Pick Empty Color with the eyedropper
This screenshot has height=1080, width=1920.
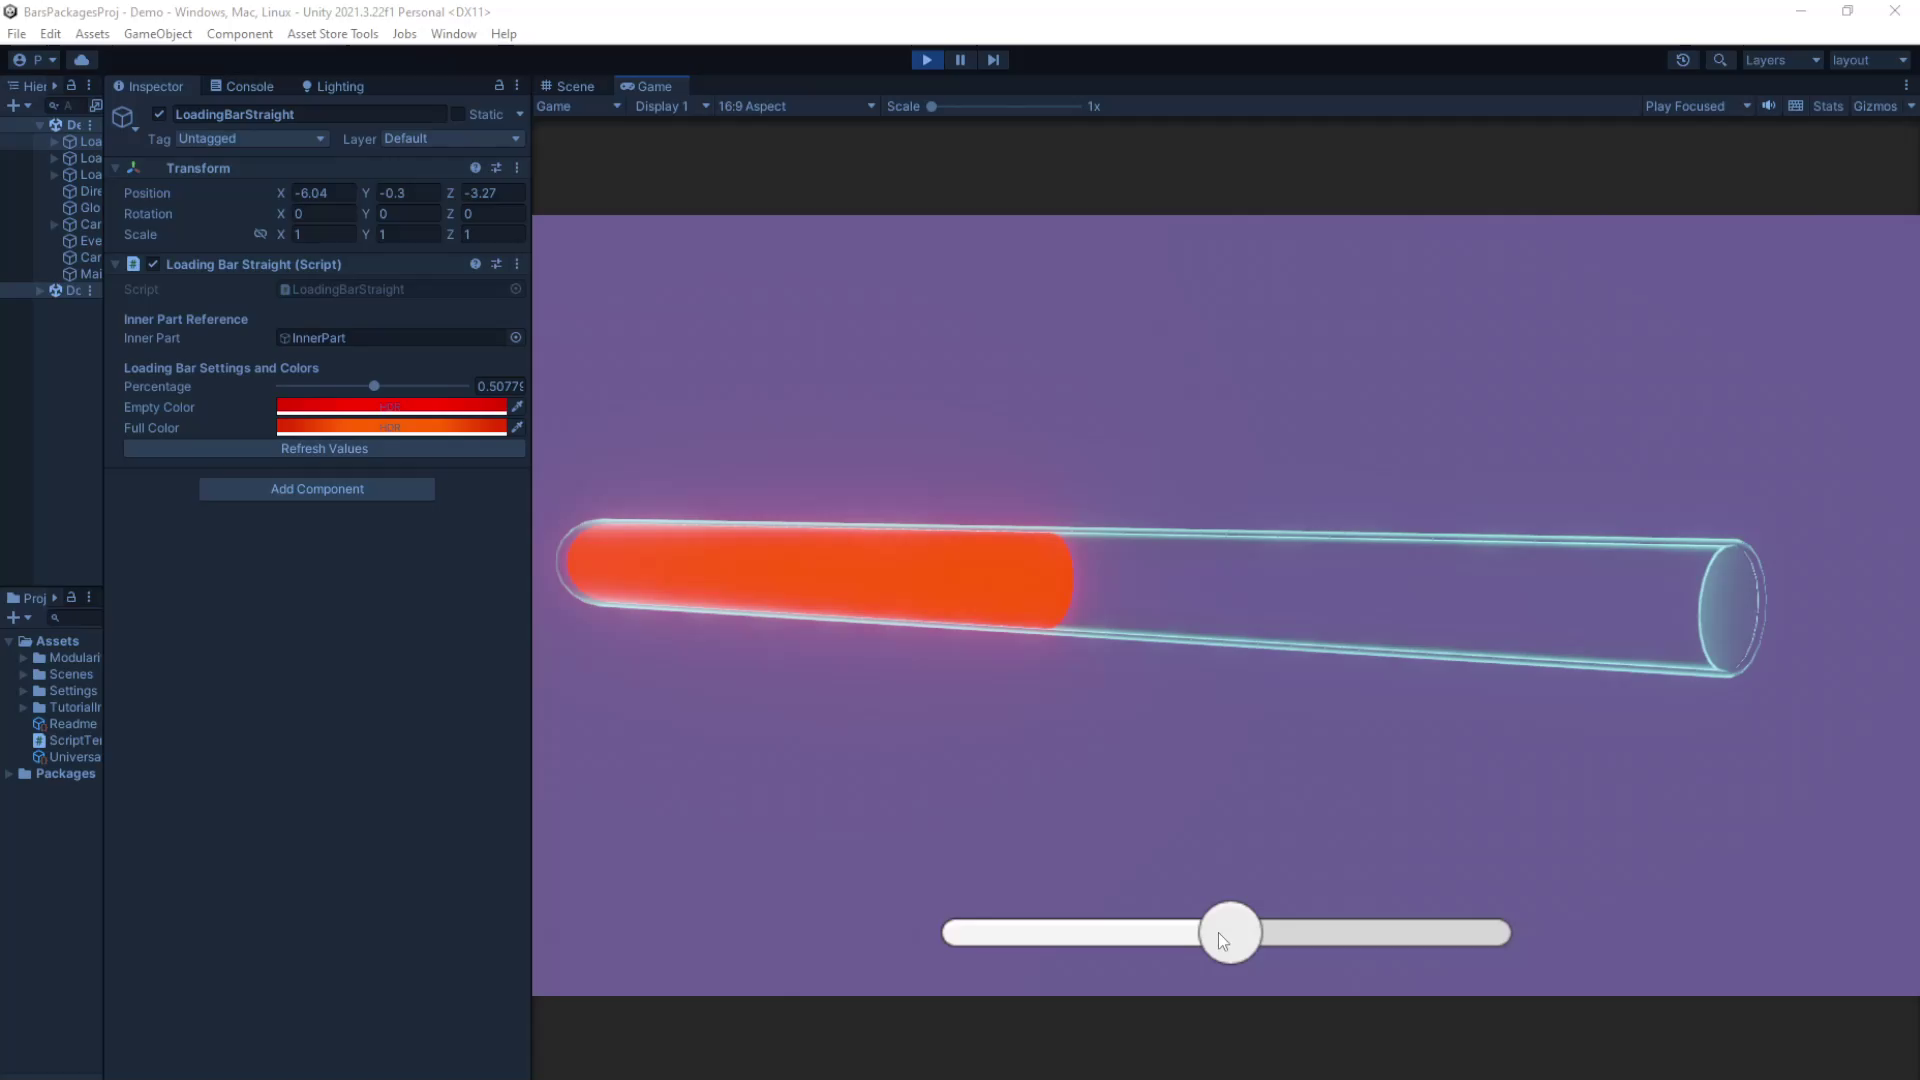click(x=517, y=407)
